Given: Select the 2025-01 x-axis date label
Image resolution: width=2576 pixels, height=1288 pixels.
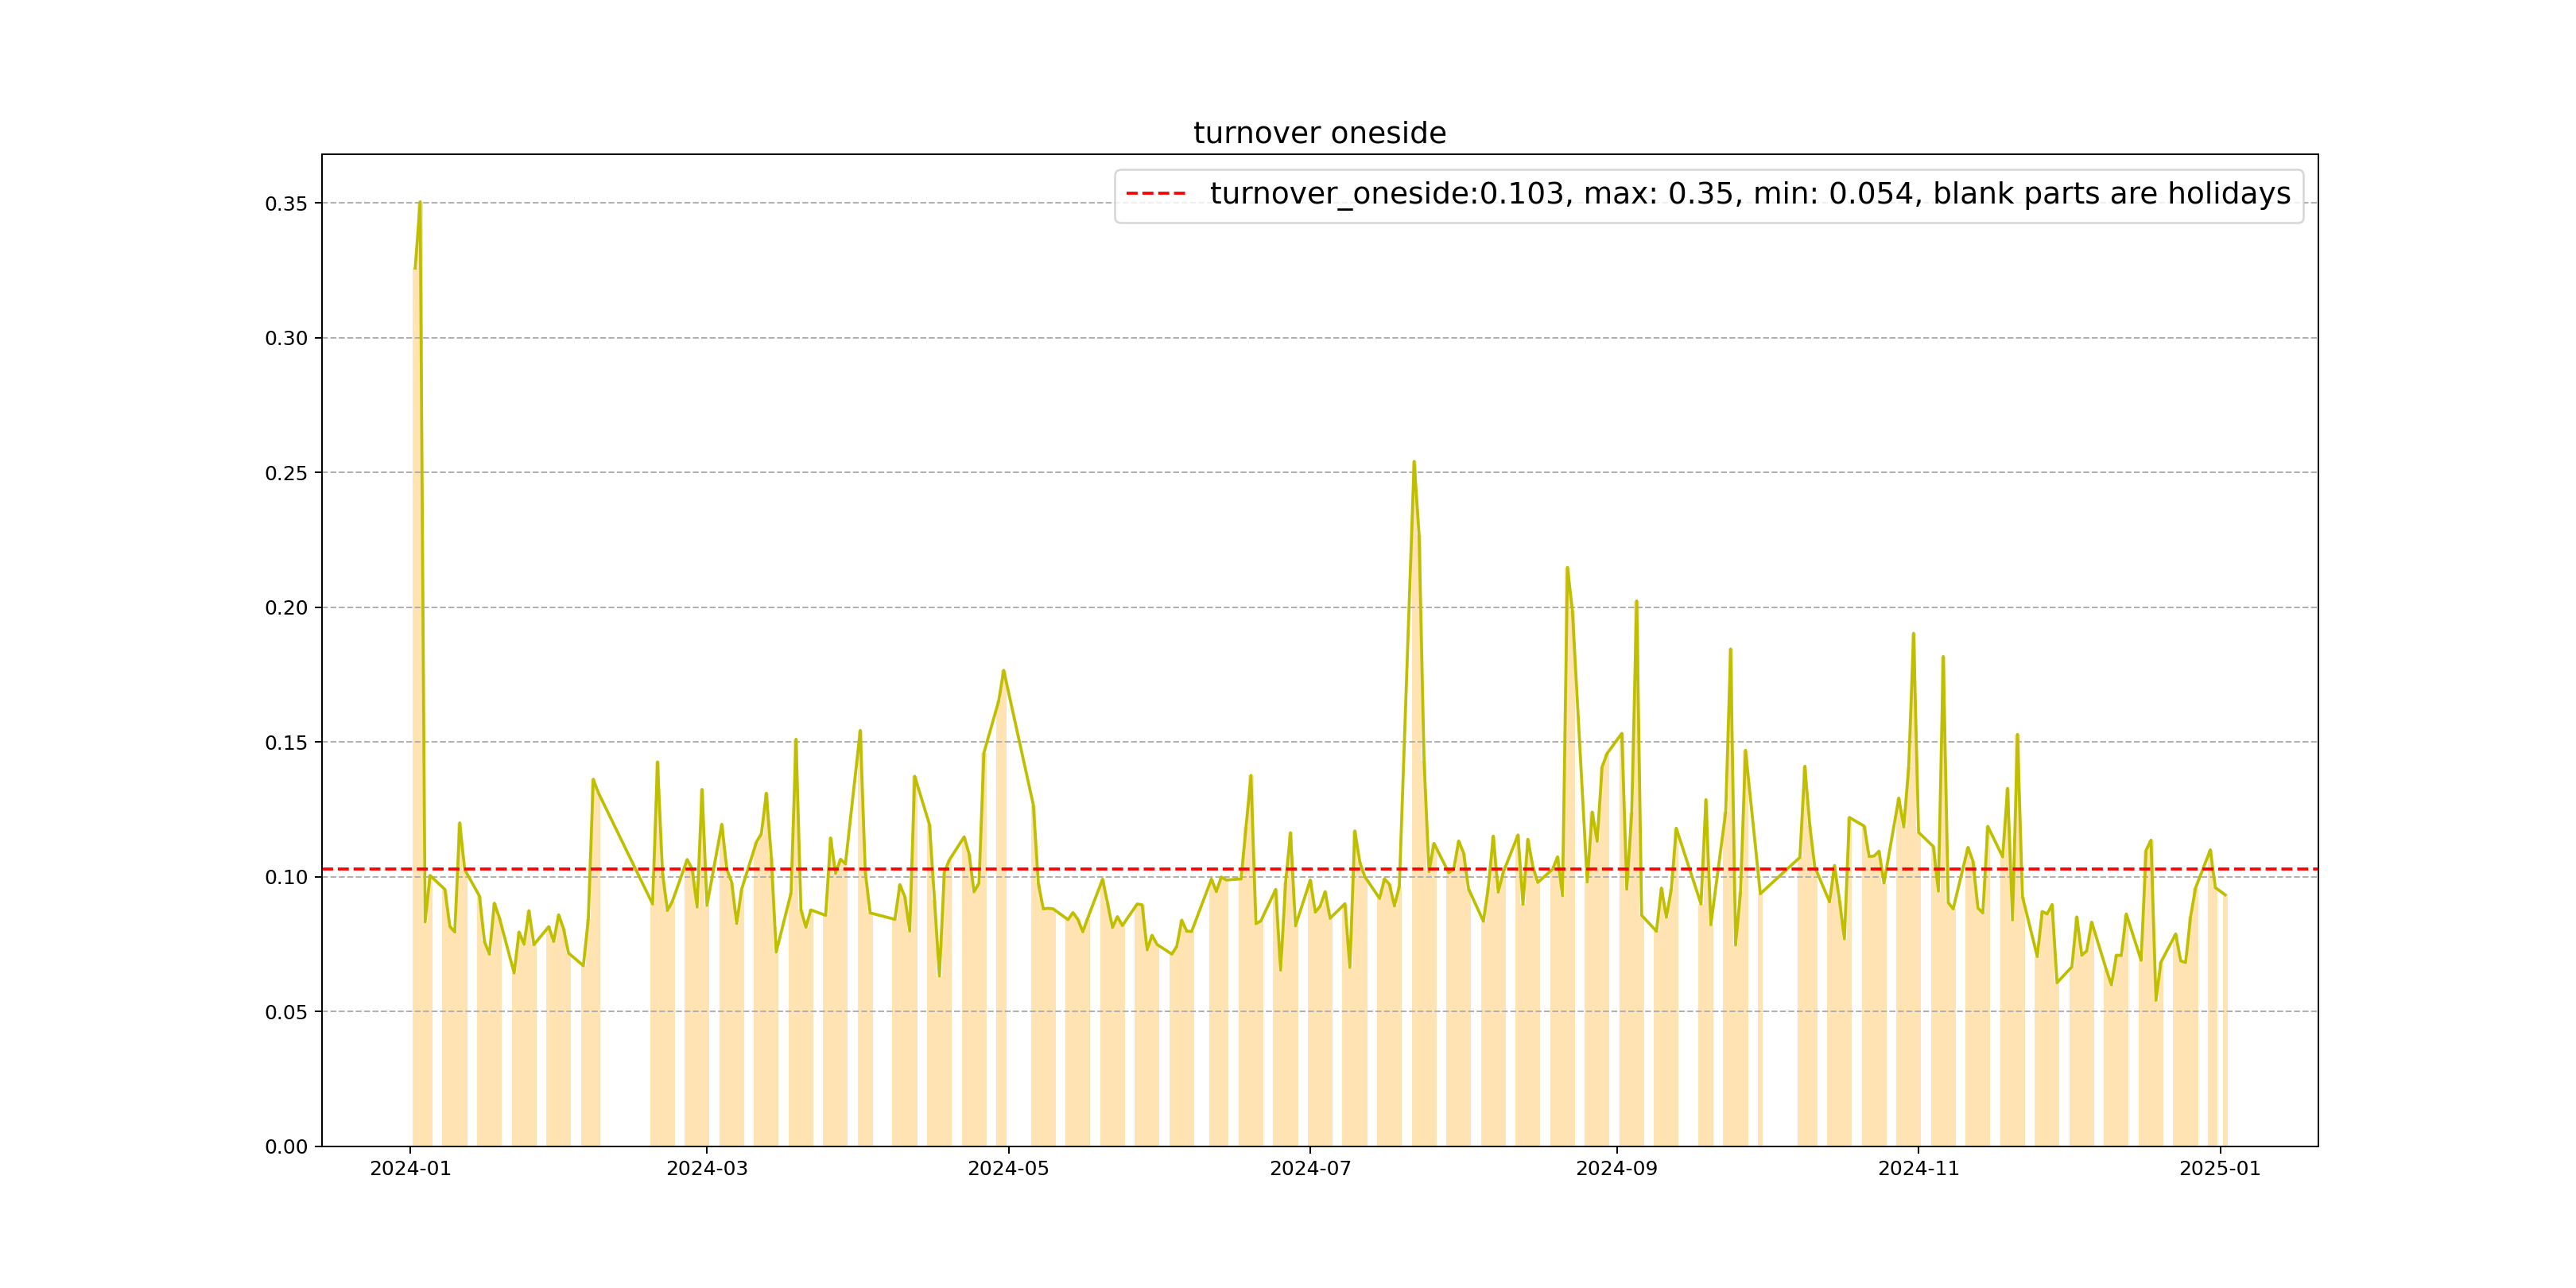Looking at the screenshot, I should pos(2220,1169).
